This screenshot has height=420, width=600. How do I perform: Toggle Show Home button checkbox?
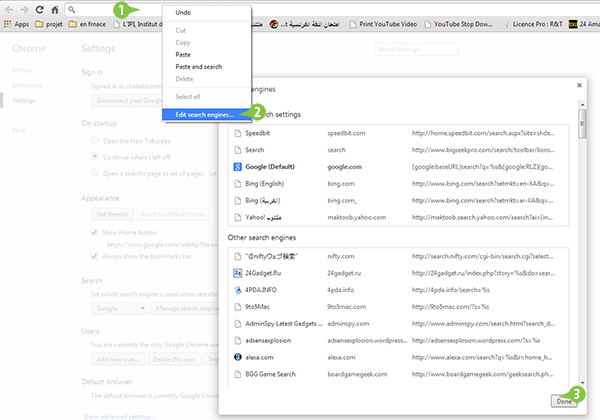(95, 233)
